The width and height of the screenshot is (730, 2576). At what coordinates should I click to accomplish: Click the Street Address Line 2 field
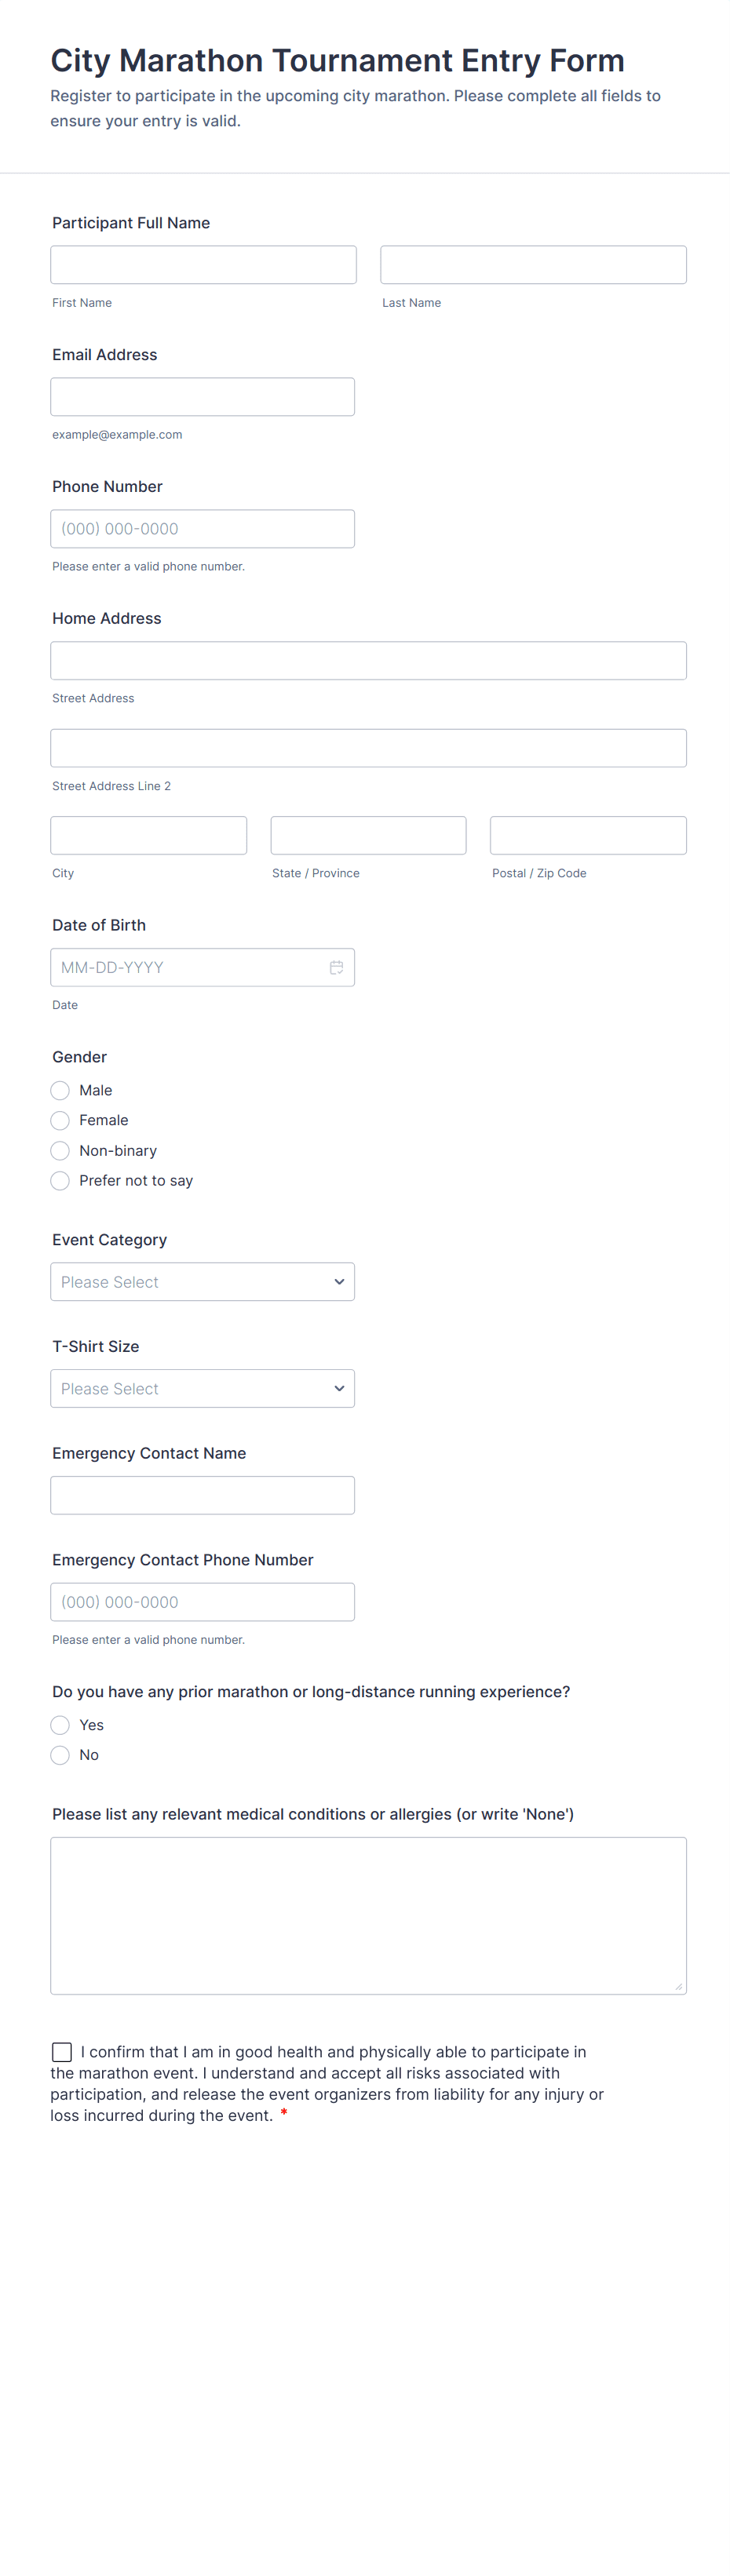(x=368, y=748)
